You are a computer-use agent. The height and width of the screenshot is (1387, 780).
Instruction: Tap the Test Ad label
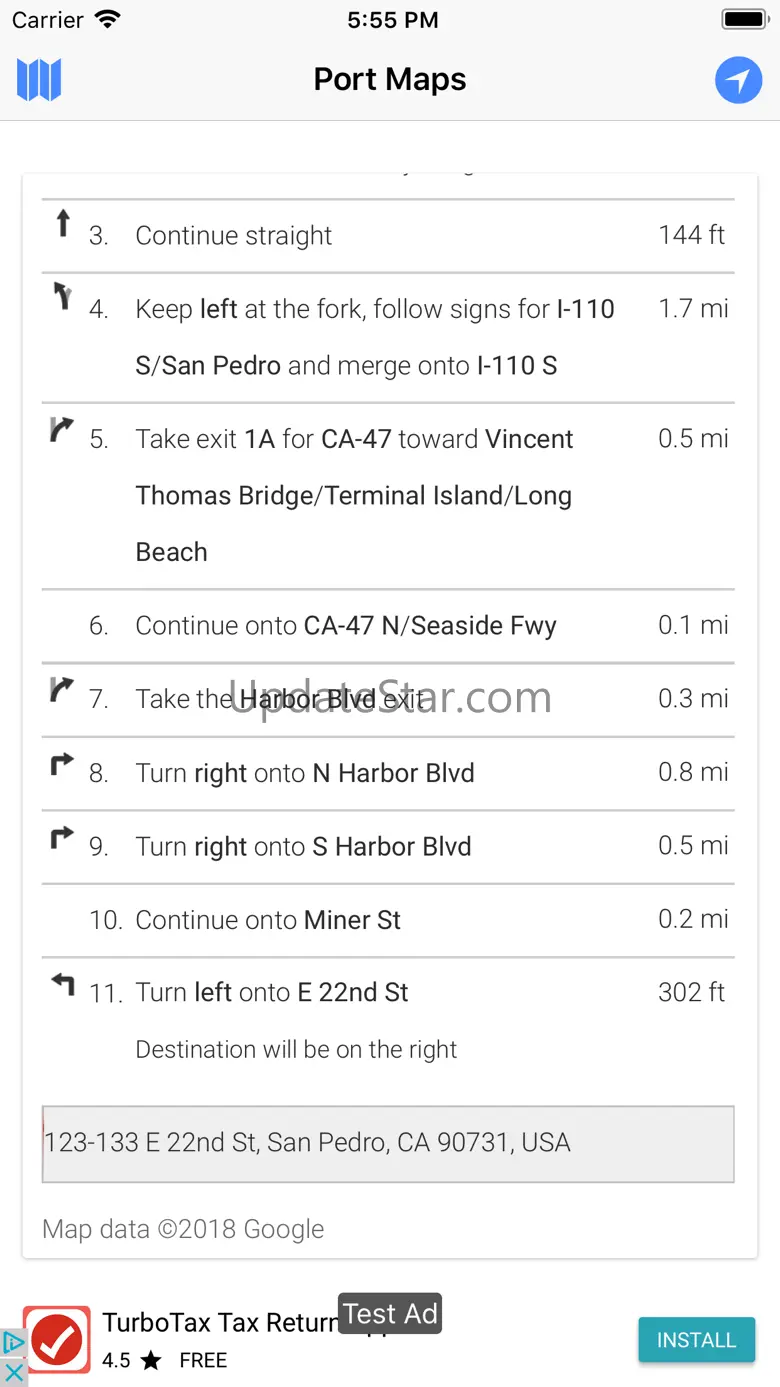coord(390,1313)
